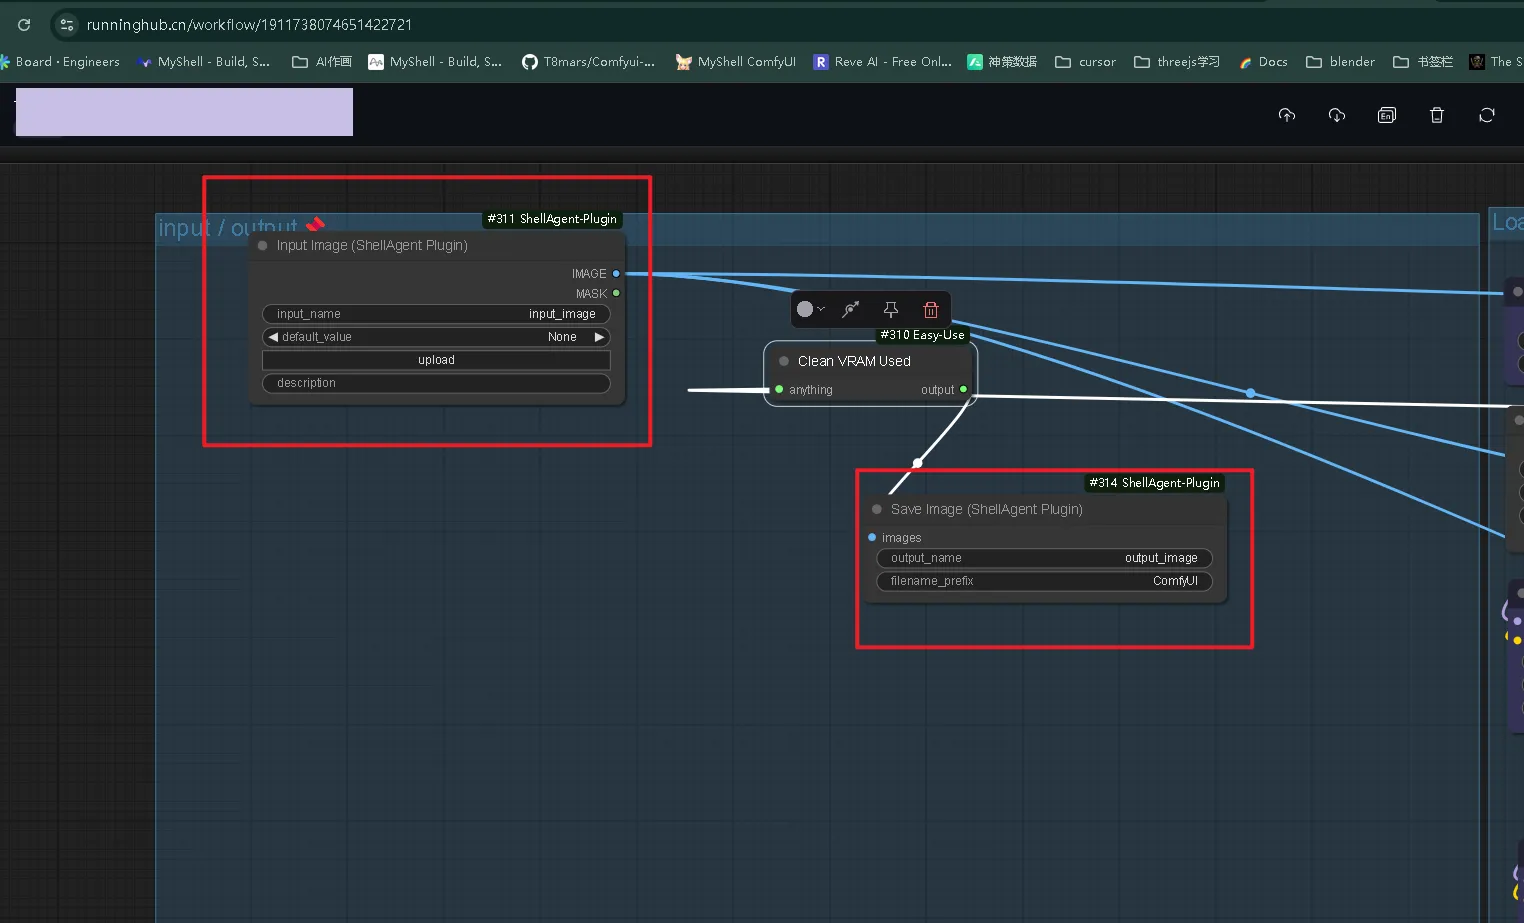Click the cloud download icon in the toolbar
This screenshot has height=923, width=1524.
pyautogui.click(x=1337, y=115)
